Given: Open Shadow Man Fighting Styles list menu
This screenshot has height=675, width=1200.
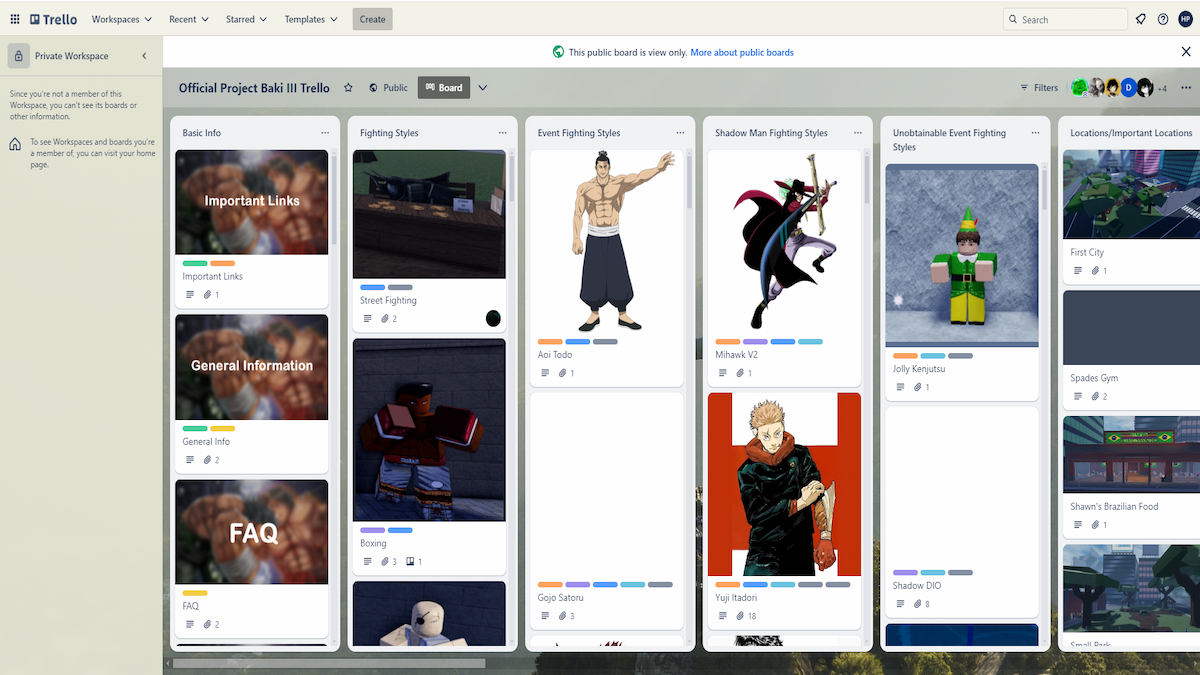Looking at the screenshot, I should (857, 133).
